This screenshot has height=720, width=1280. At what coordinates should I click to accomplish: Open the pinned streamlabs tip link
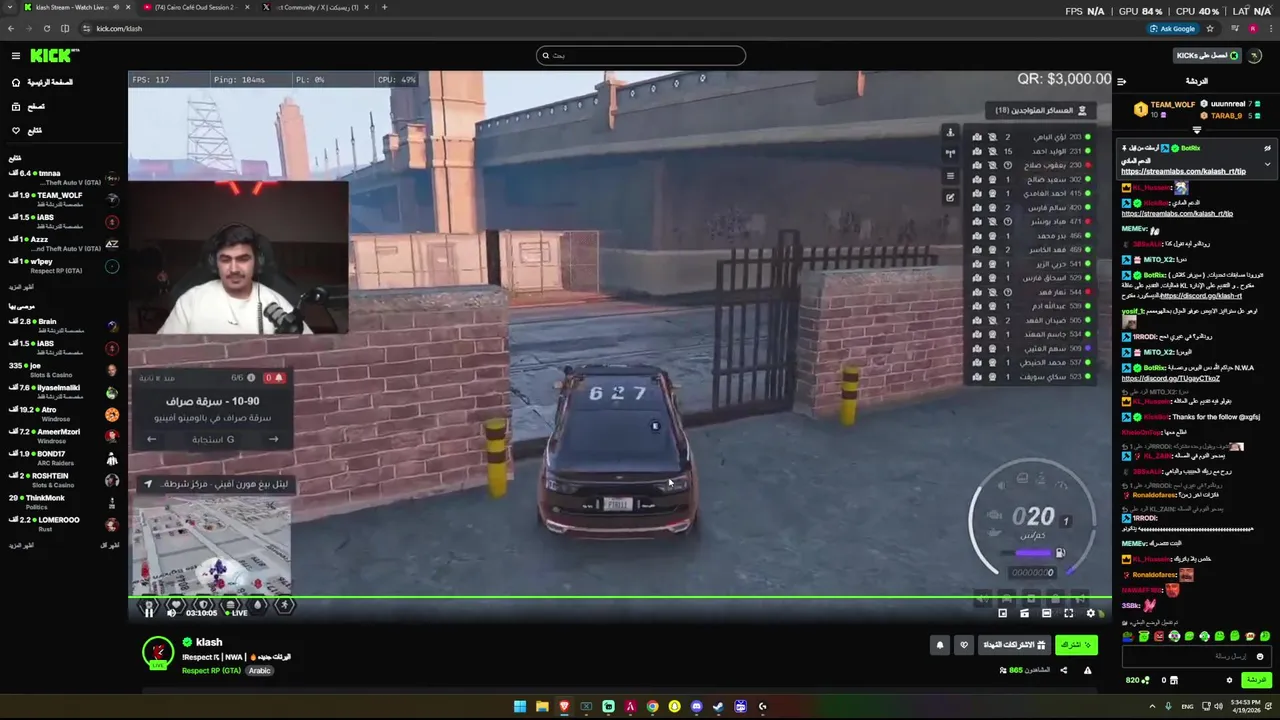[1183, 171]
